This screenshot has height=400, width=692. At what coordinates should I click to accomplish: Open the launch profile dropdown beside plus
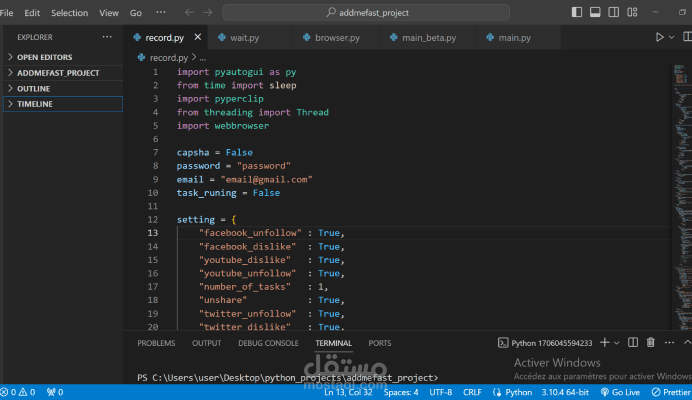[x=617, y=343]
